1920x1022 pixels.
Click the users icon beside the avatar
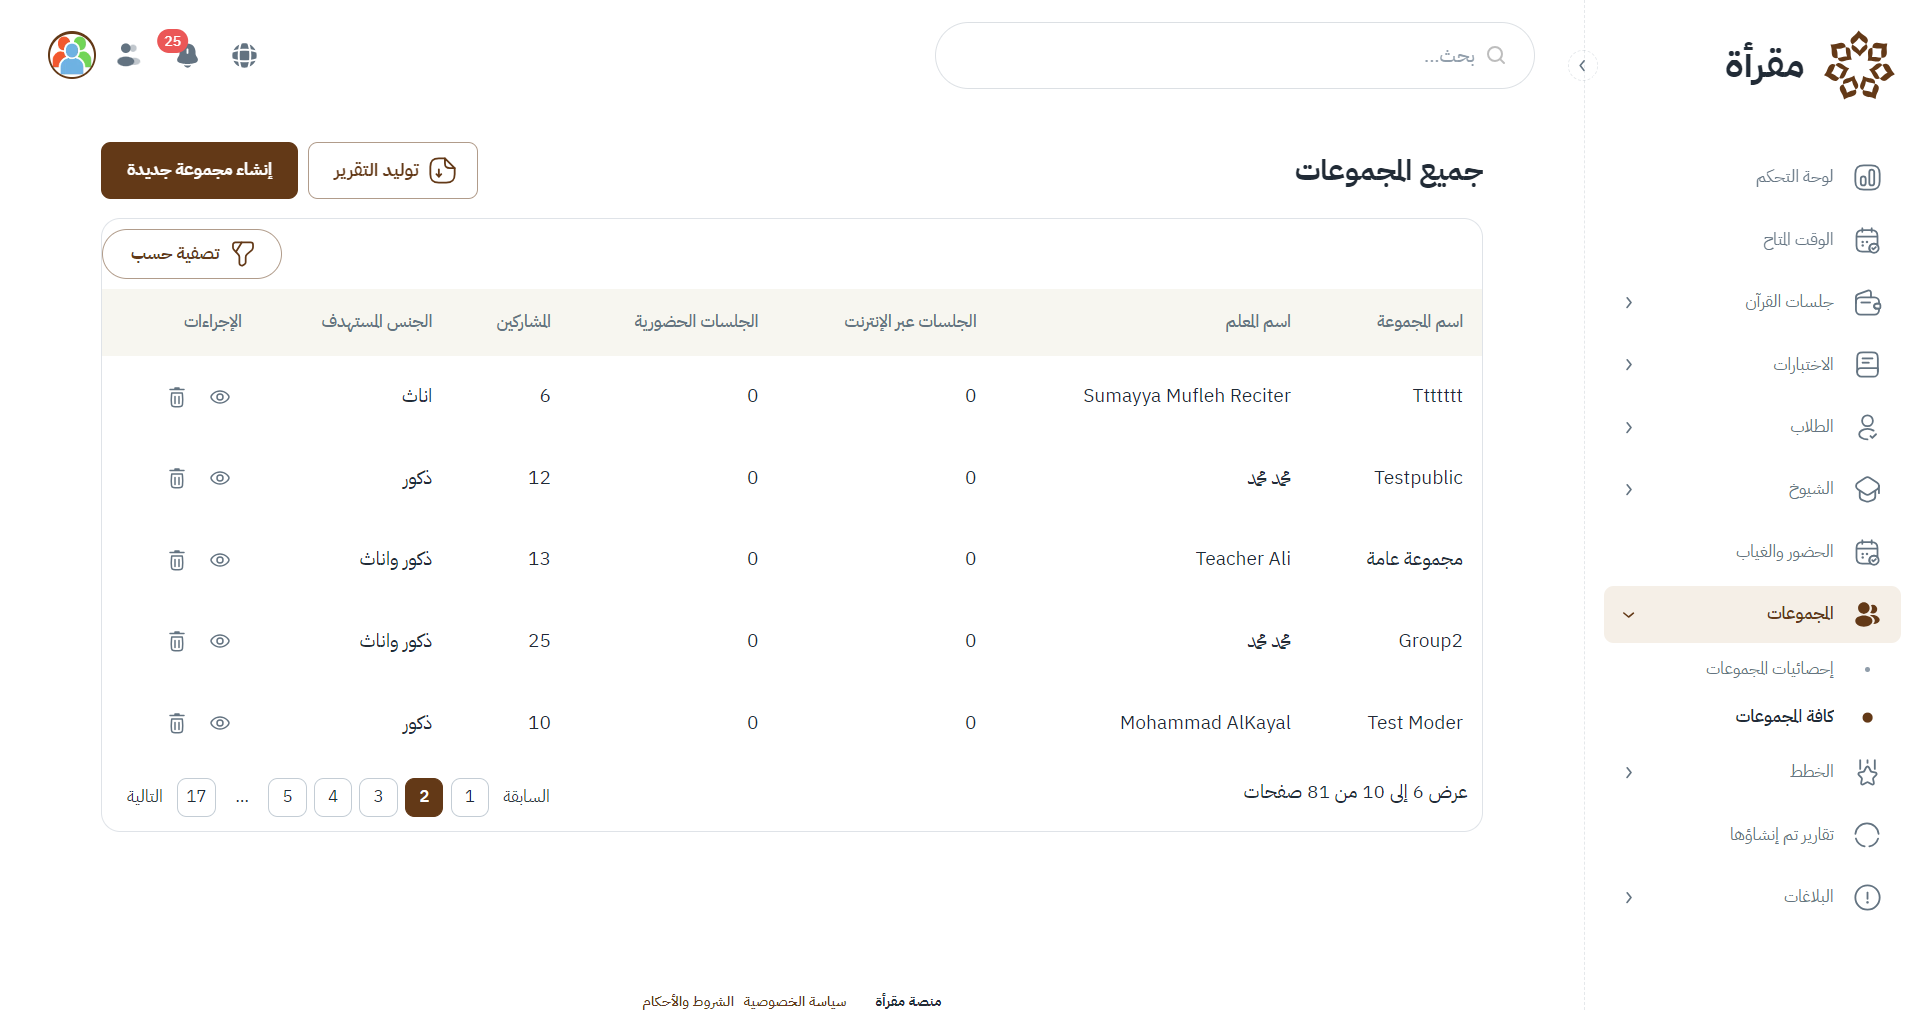[128, 55]
